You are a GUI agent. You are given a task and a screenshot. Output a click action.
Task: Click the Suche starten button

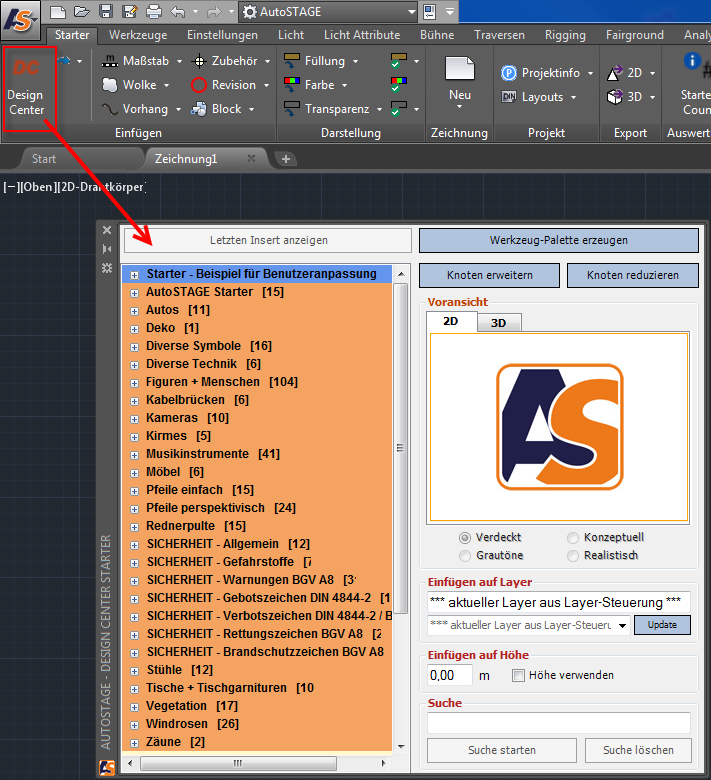tap(501, 750)
